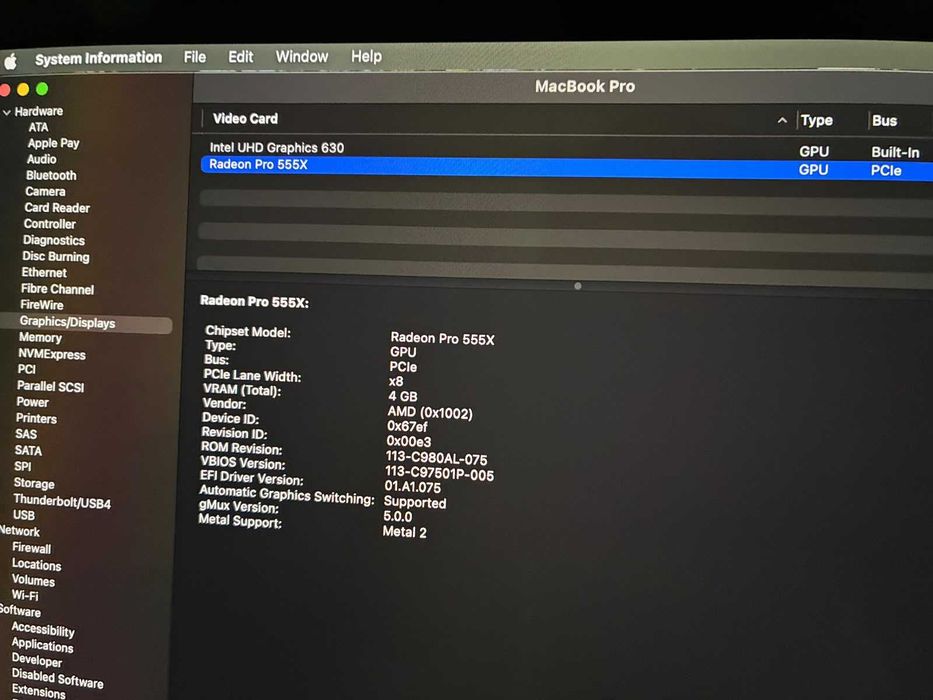Click the pane divider handle dot

[x=577, y=286]
